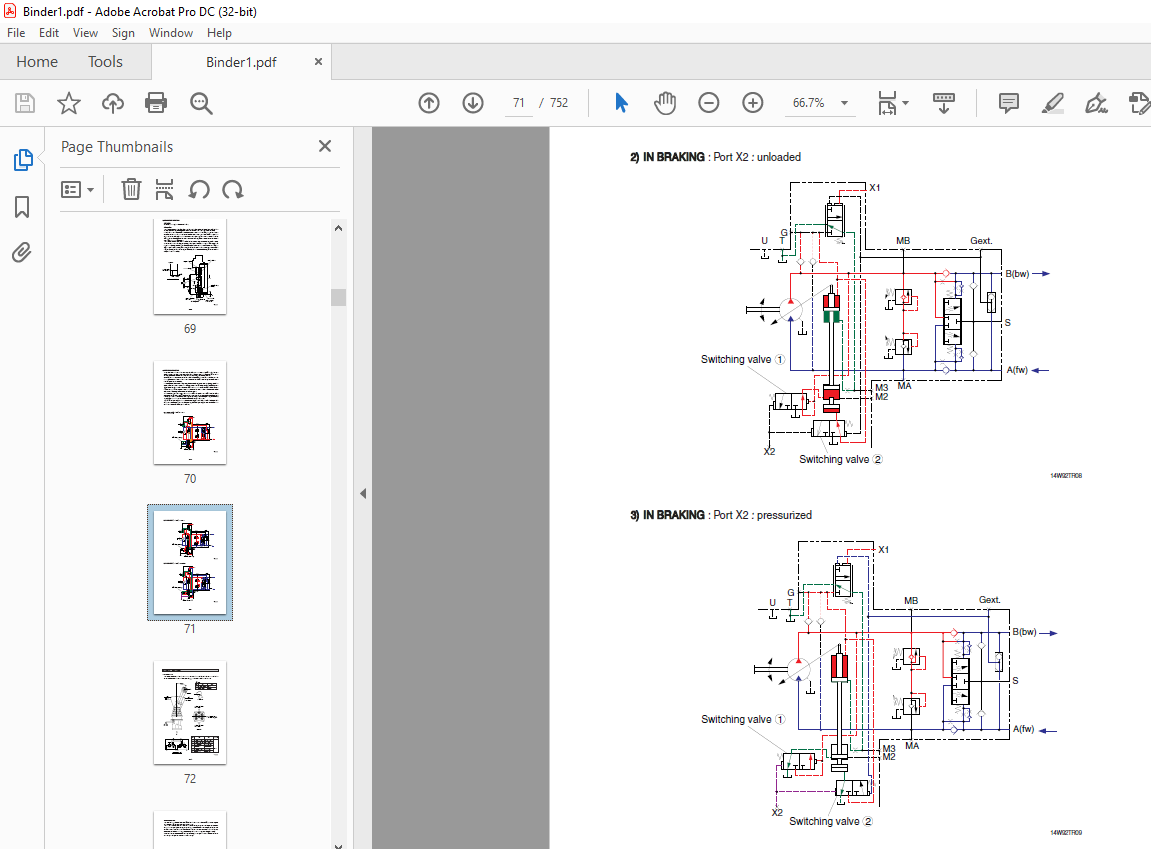Switch to the Home tab

37,62
